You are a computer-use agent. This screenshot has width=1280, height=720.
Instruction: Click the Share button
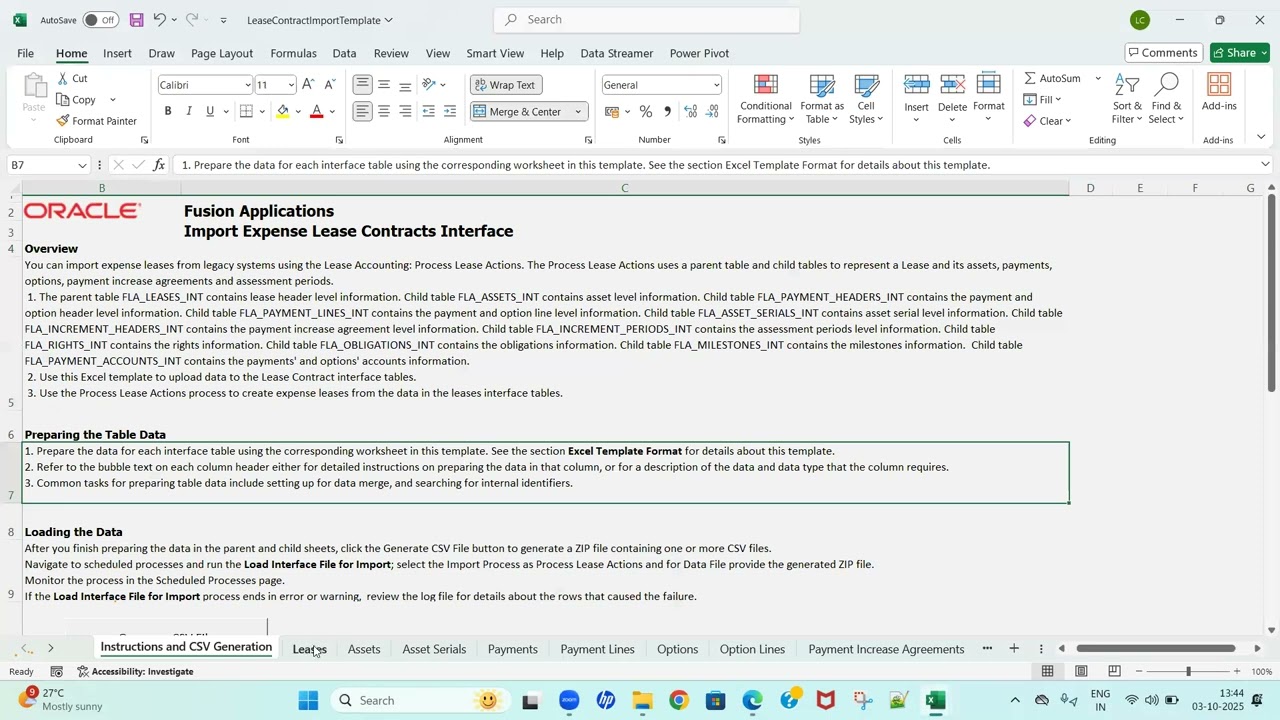tap(1240, 53)
